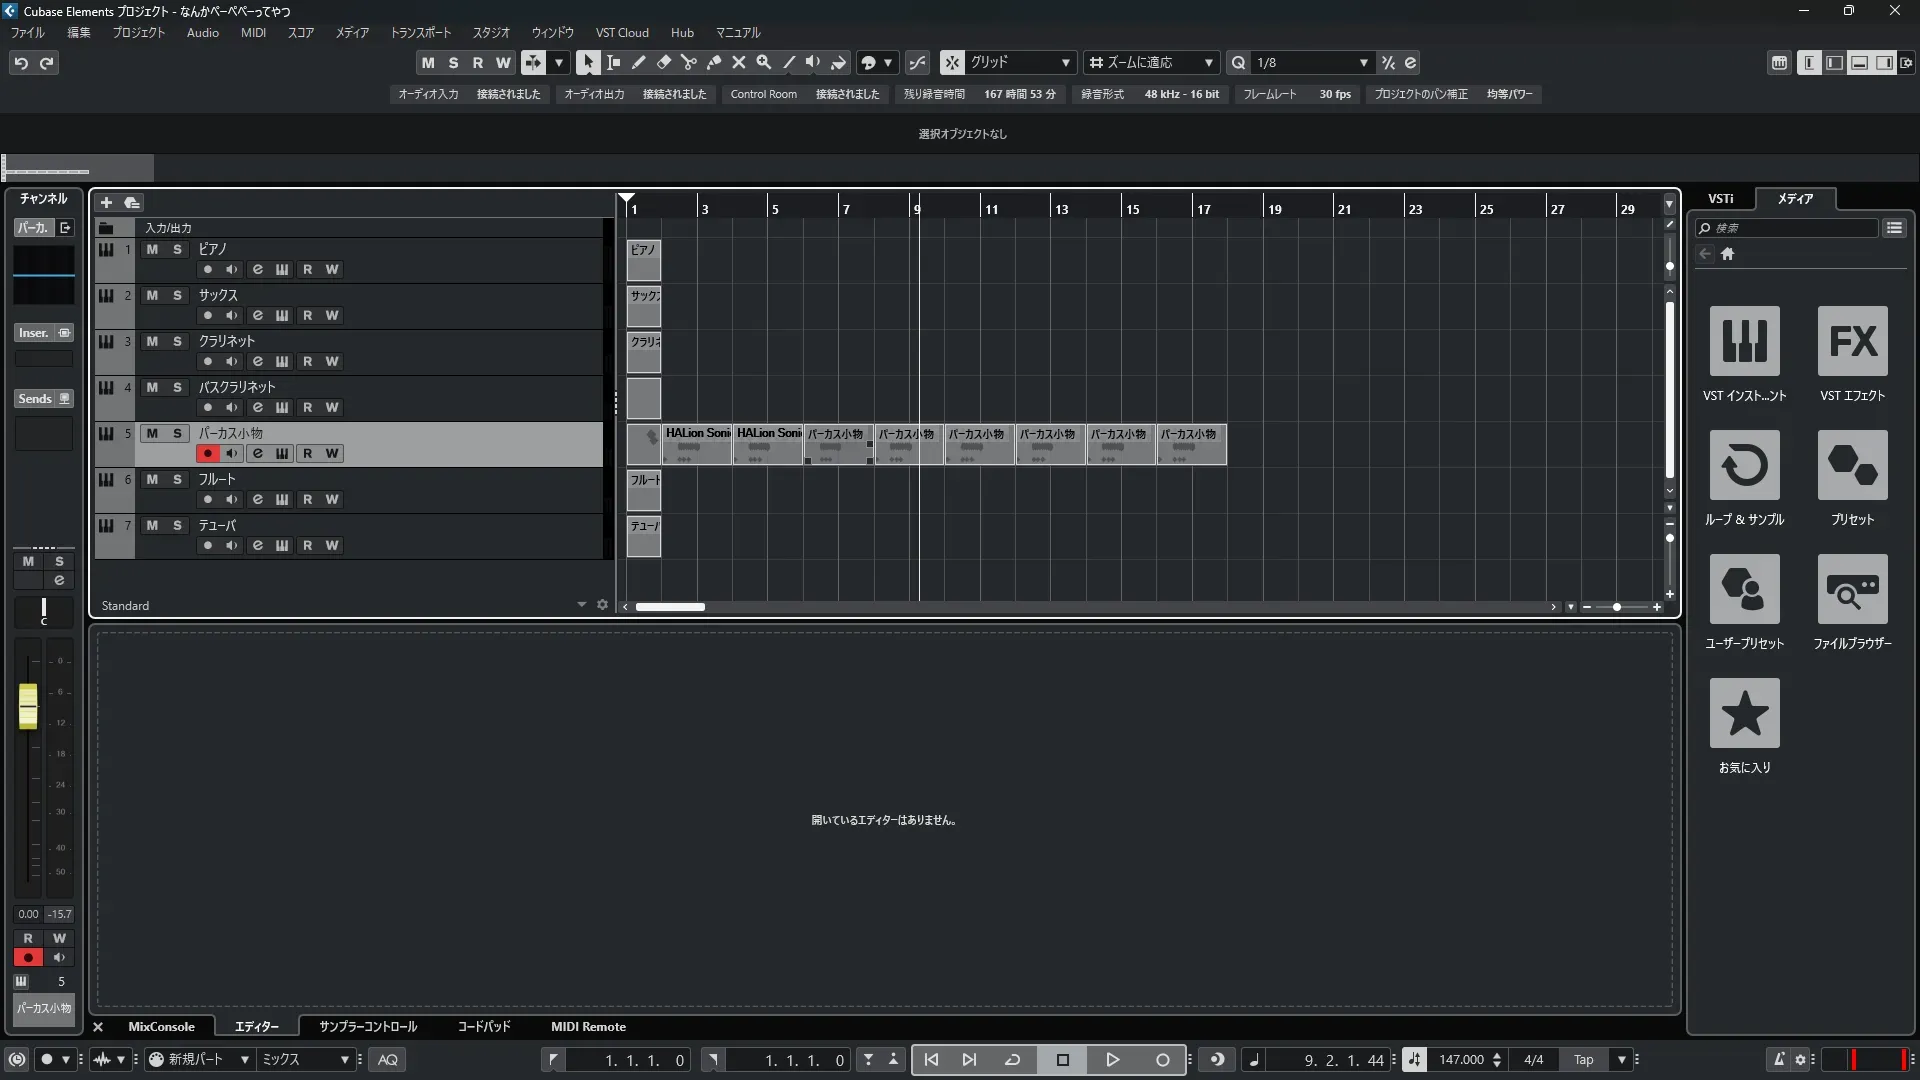
Task: Select the Glue tool
Action: coord(713,62)
